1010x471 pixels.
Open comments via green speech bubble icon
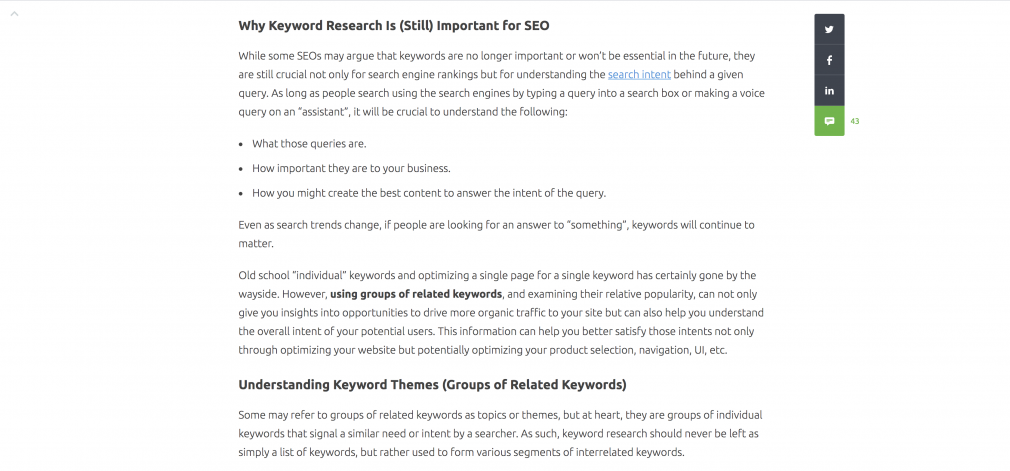point(829,121)
